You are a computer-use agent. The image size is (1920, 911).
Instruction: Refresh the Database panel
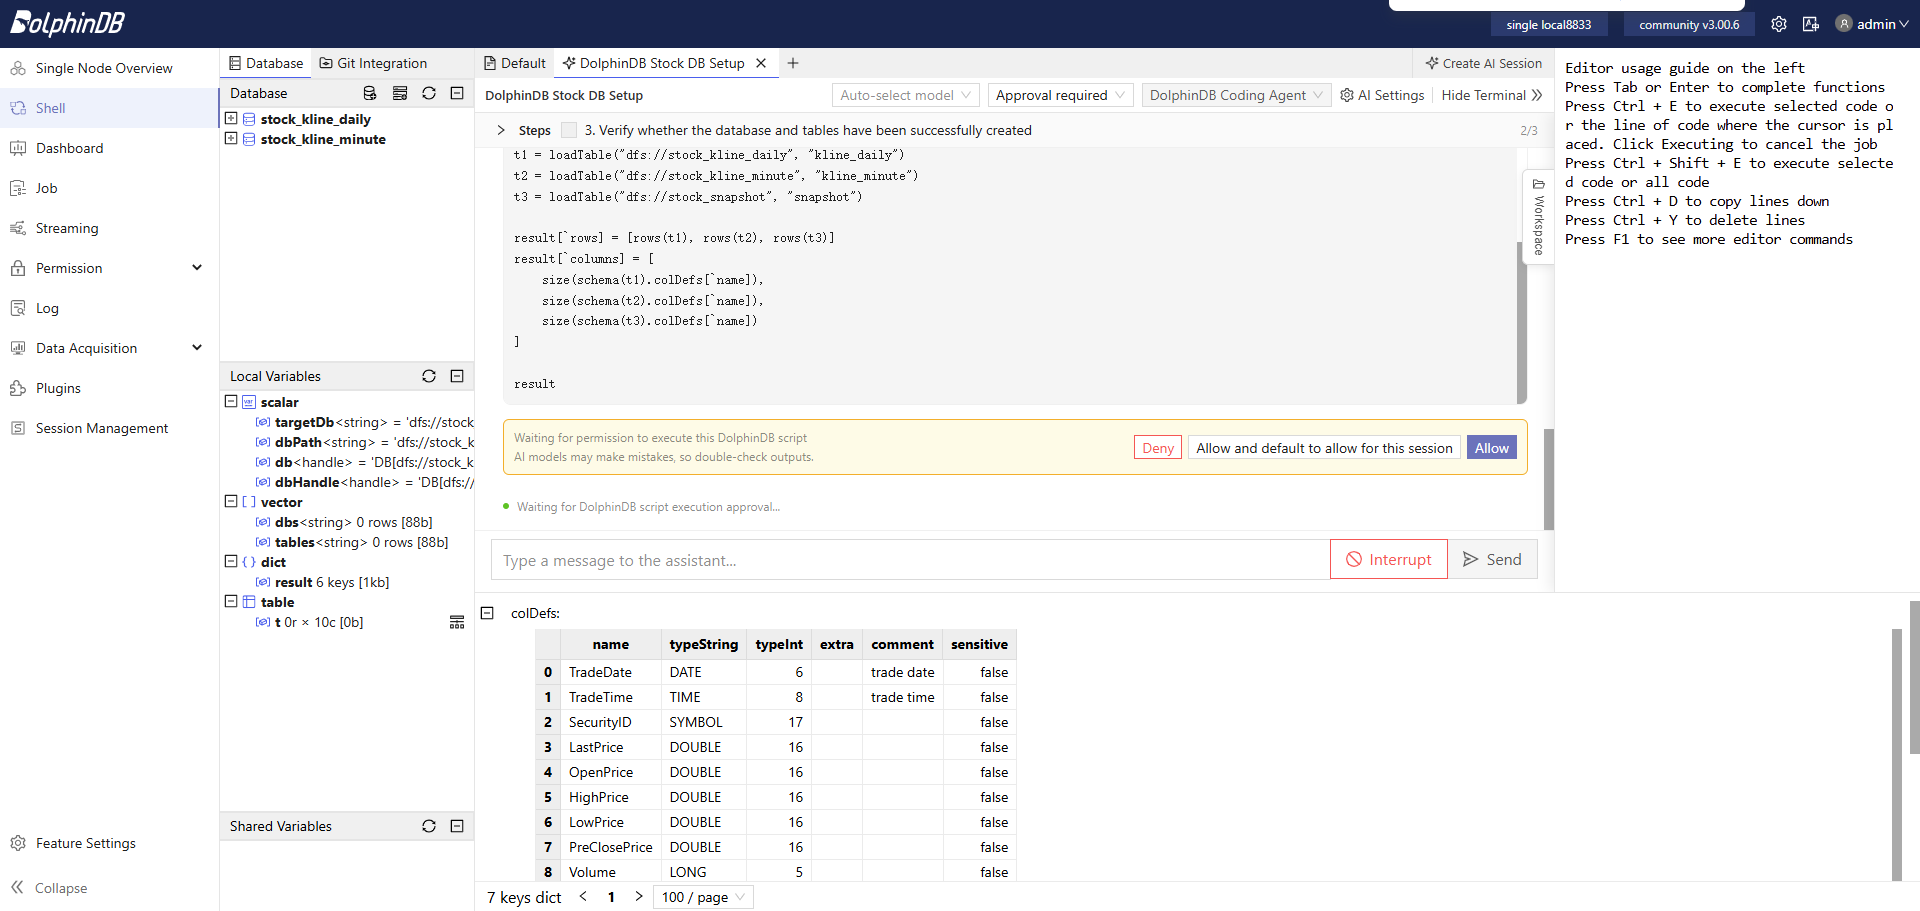point(429,93)
